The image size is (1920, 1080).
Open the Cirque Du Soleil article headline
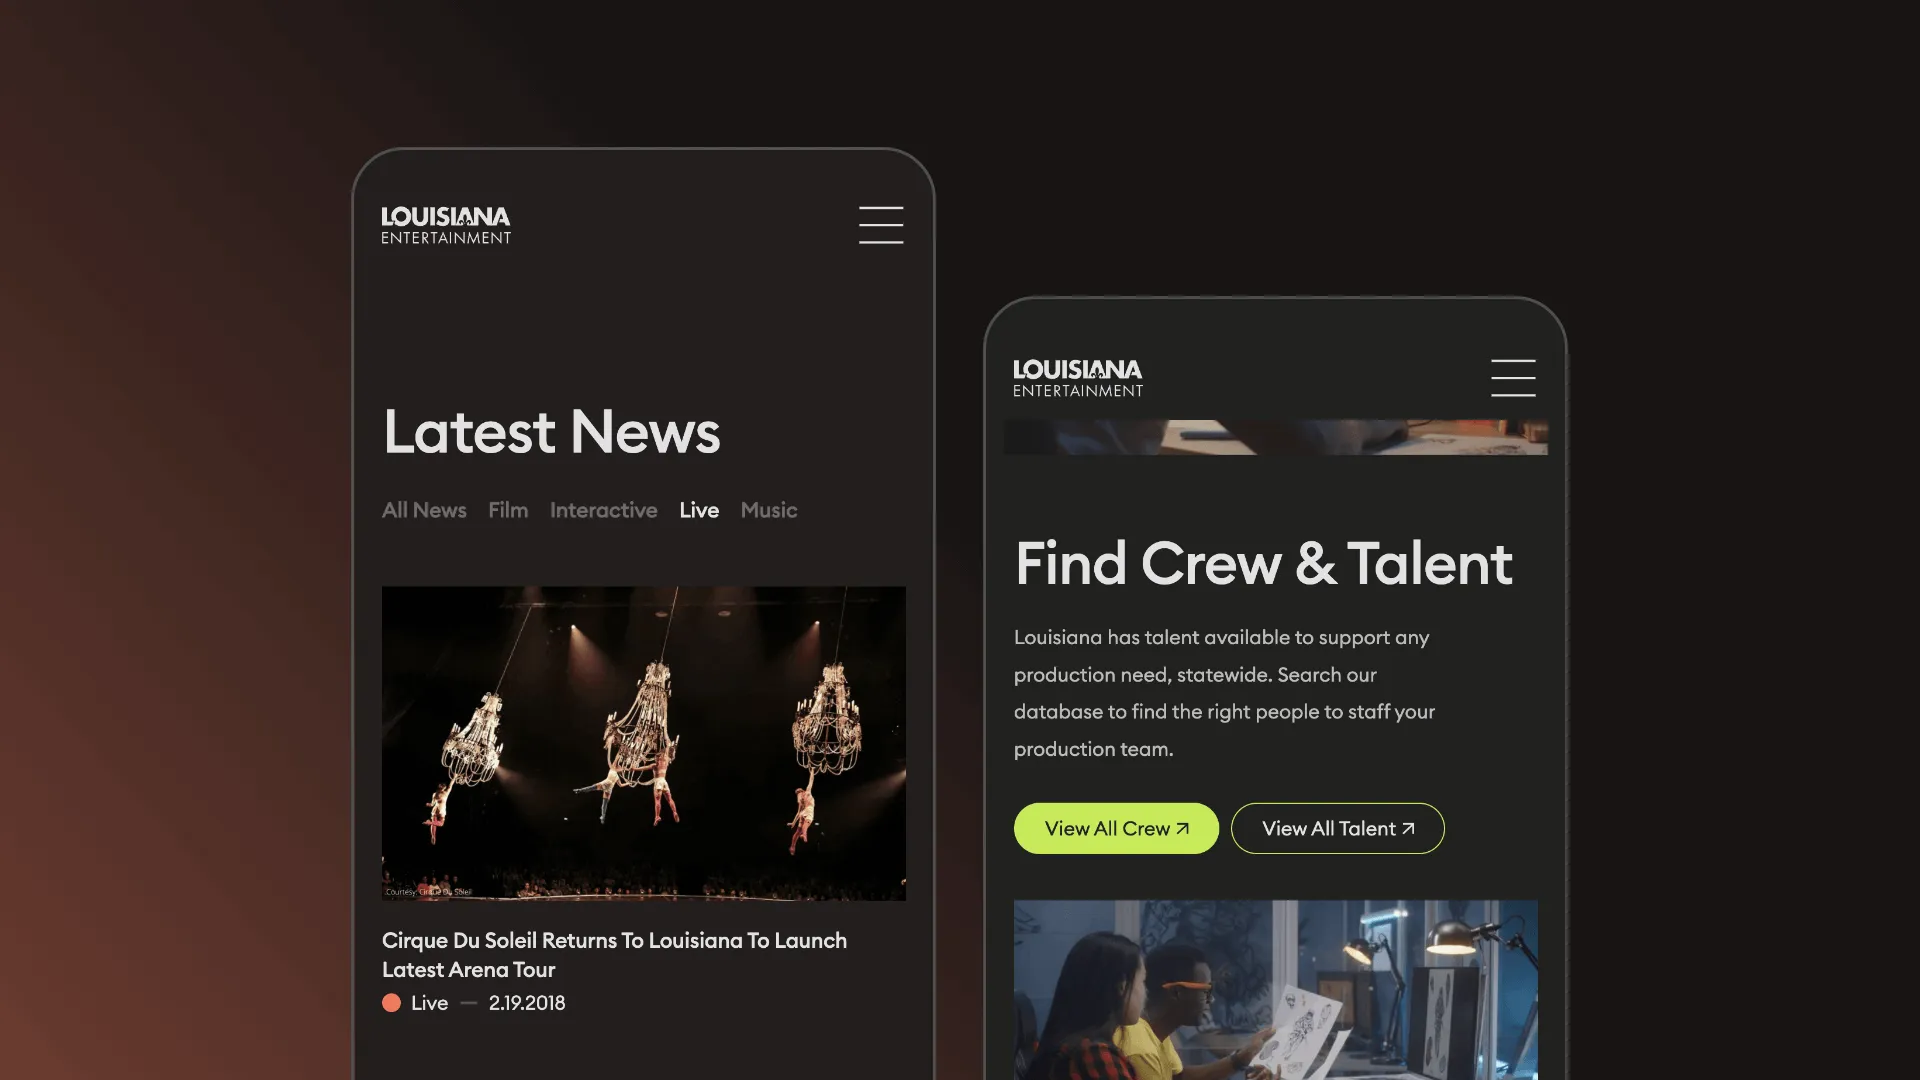pos(614,955)
